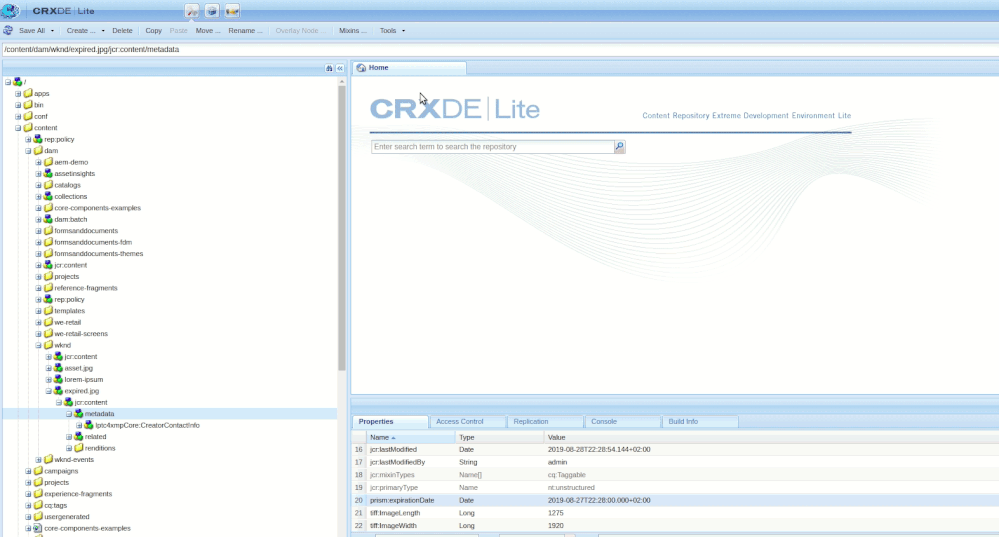The image size is (999, 537).
Task: Expand the apps folder in tree
Action: (x=18, y=93)
